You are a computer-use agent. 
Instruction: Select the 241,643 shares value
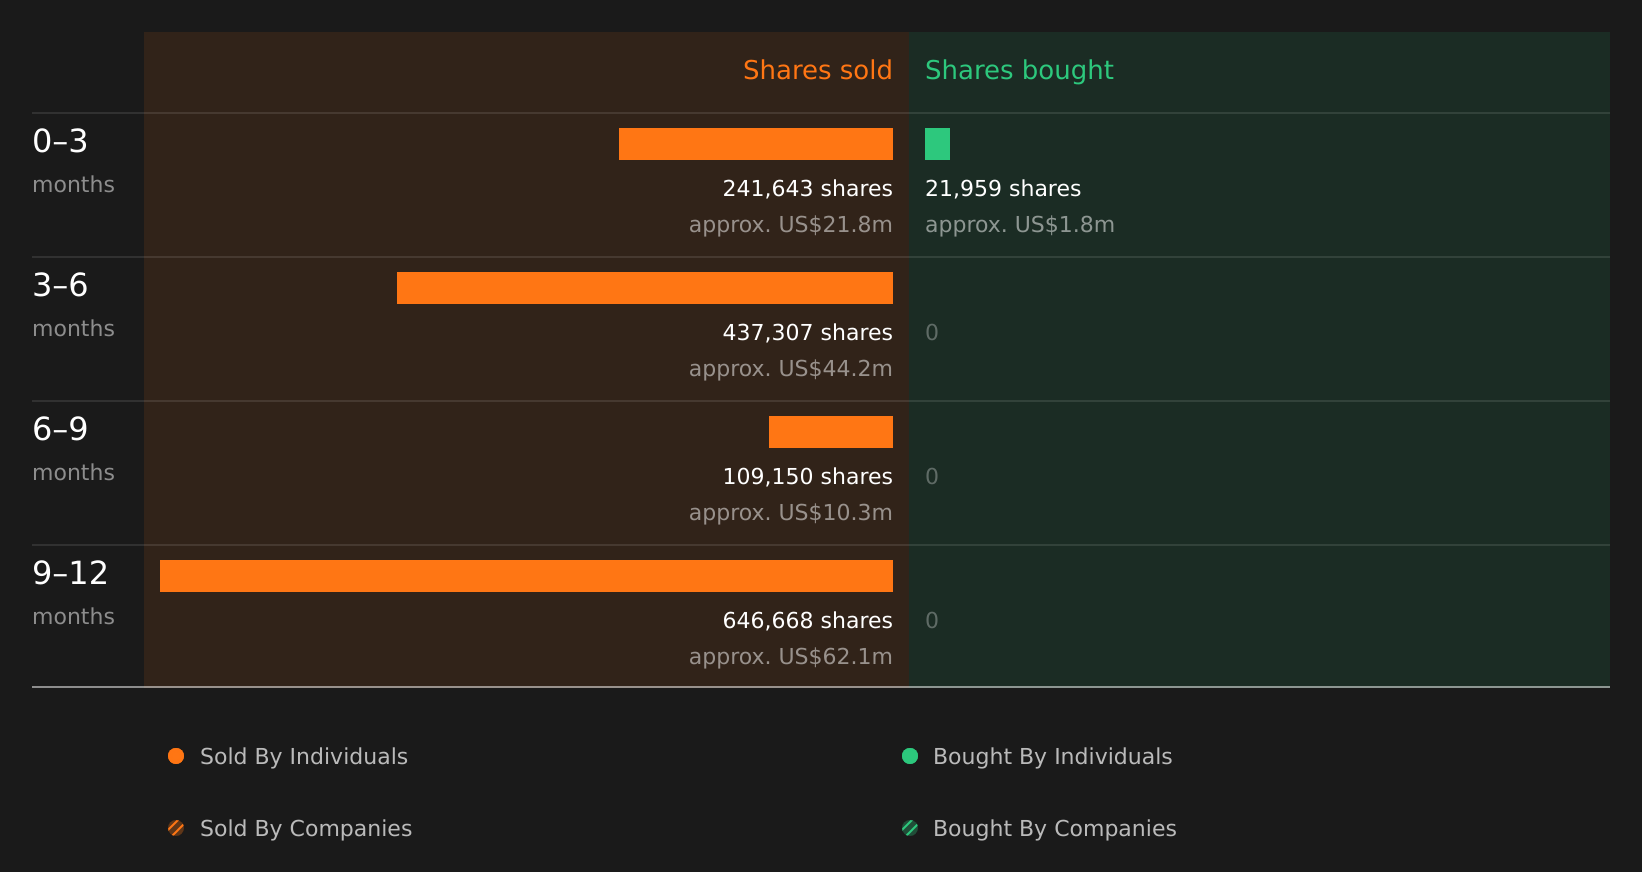807,189
